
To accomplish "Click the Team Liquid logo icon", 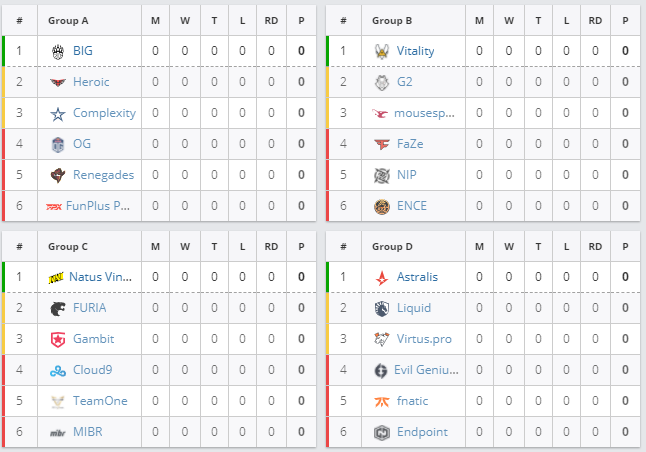I will 382,309.
